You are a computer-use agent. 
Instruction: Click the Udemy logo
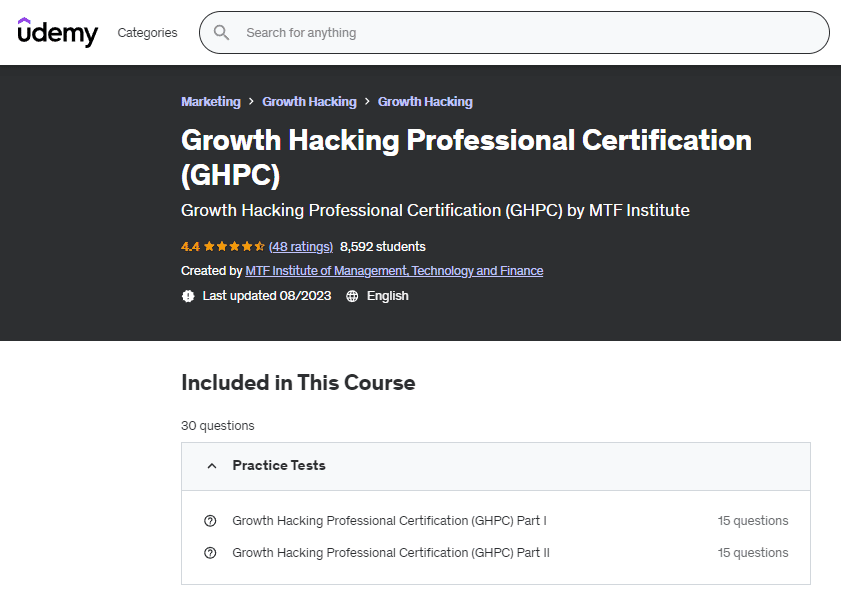pos(58,32)
